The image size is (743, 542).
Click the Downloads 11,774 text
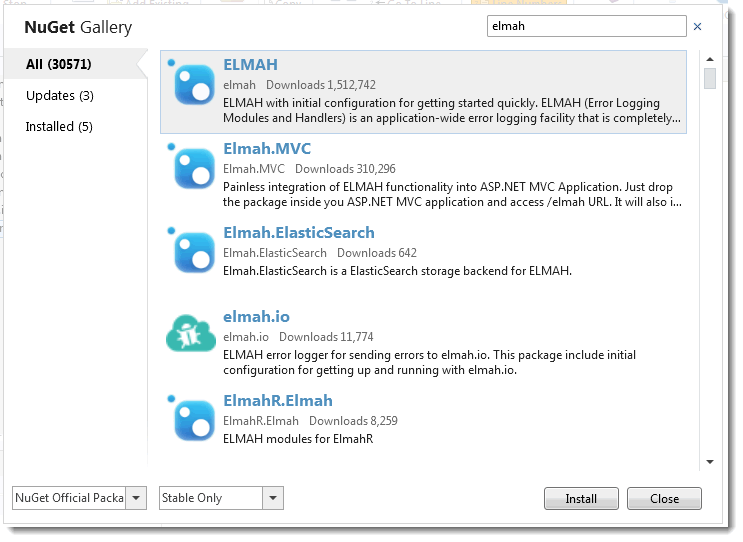point(326,337)
